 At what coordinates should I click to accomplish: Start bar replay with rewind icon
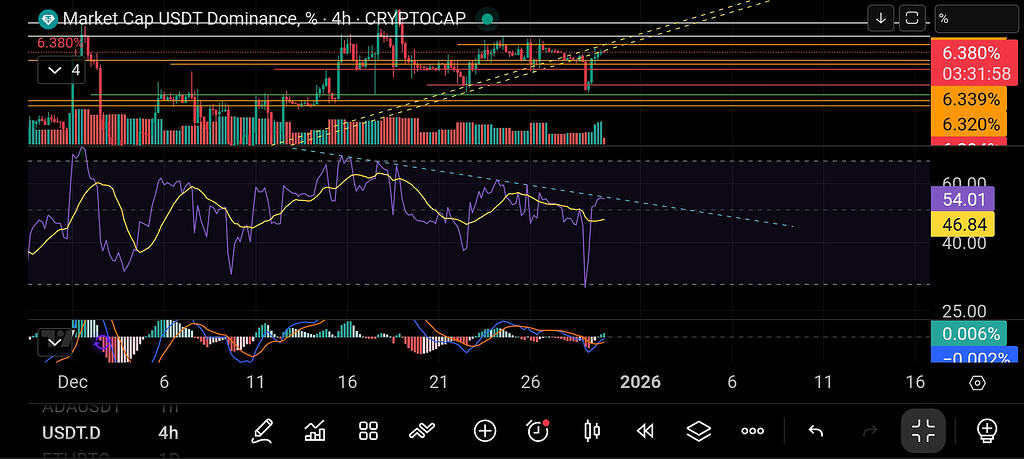coord(645,431)
